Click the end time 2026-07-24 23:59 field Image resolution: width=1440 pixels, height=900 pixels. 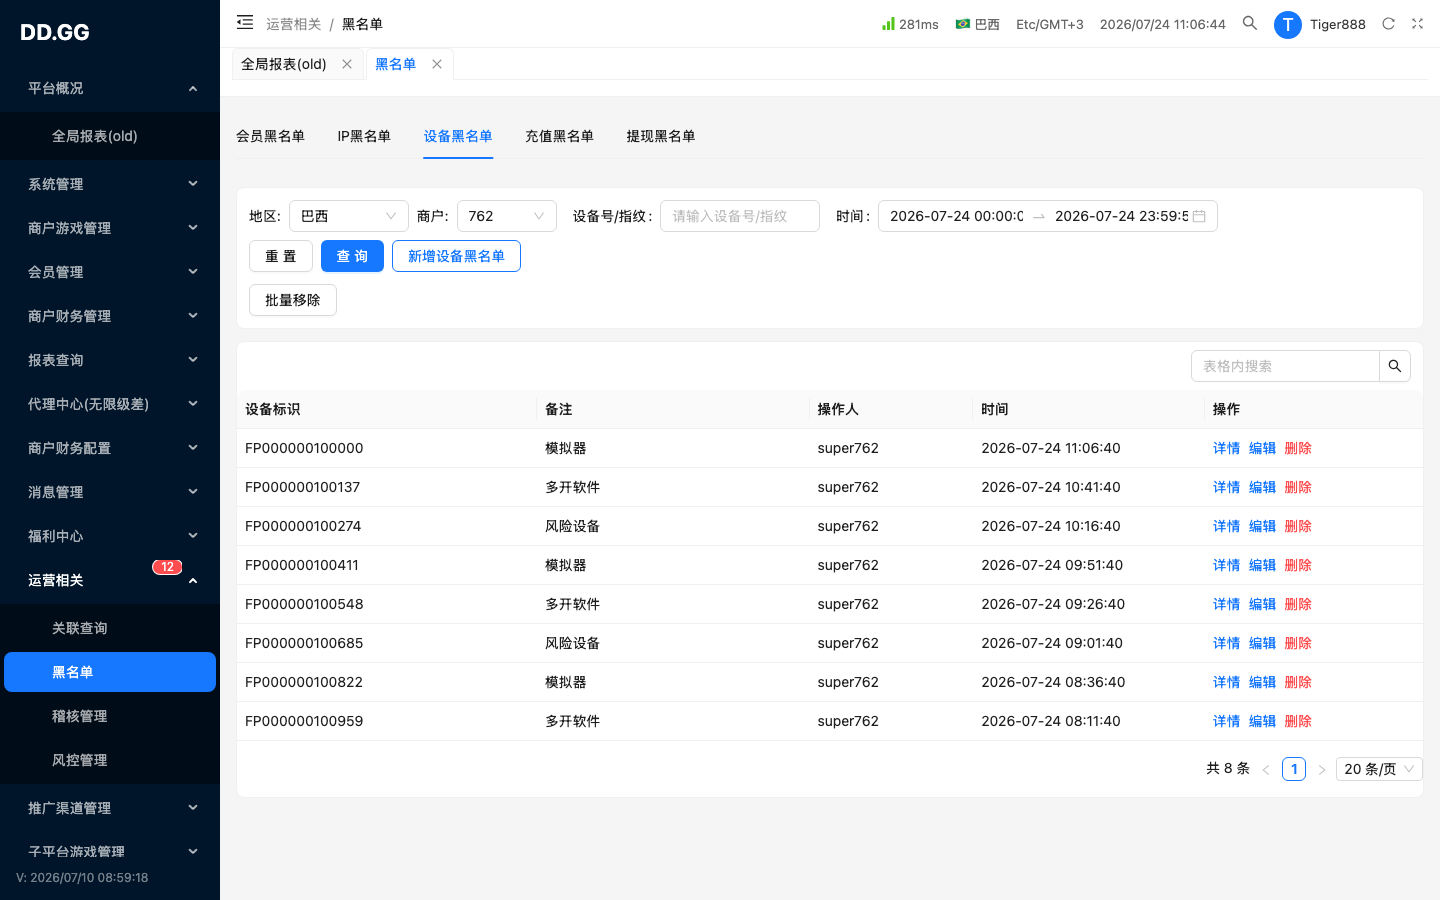[x=1121, y=216]
